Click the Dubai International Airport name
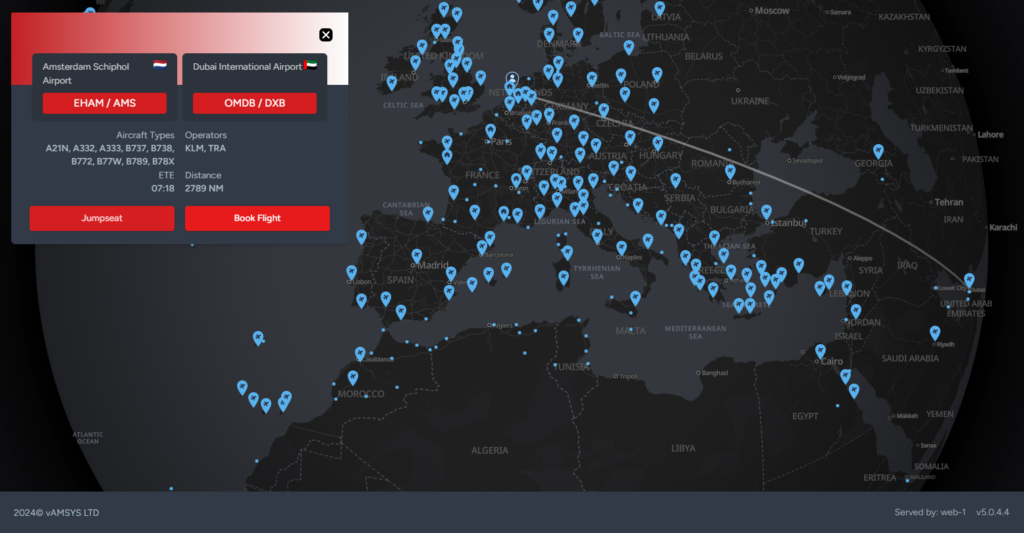Viewport: 1024px width, 533px height. pos(247,67)
